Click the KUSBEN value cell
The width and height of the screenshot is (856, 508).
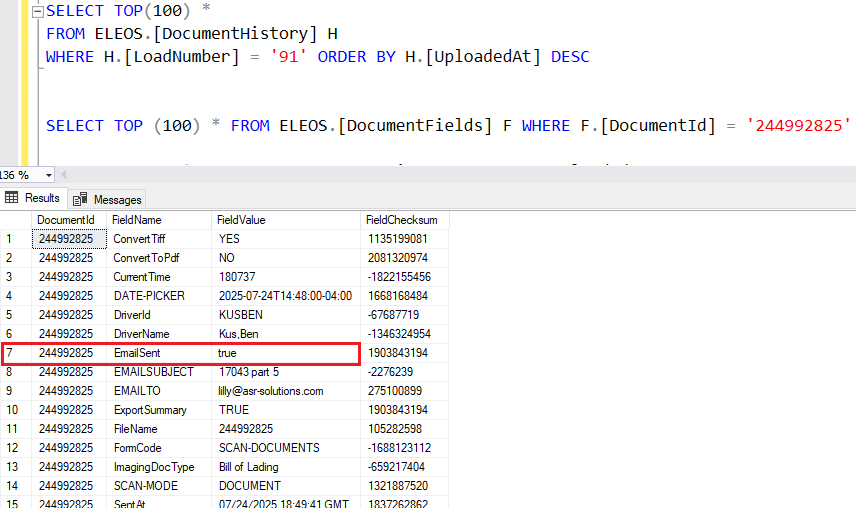click(286, 315)
